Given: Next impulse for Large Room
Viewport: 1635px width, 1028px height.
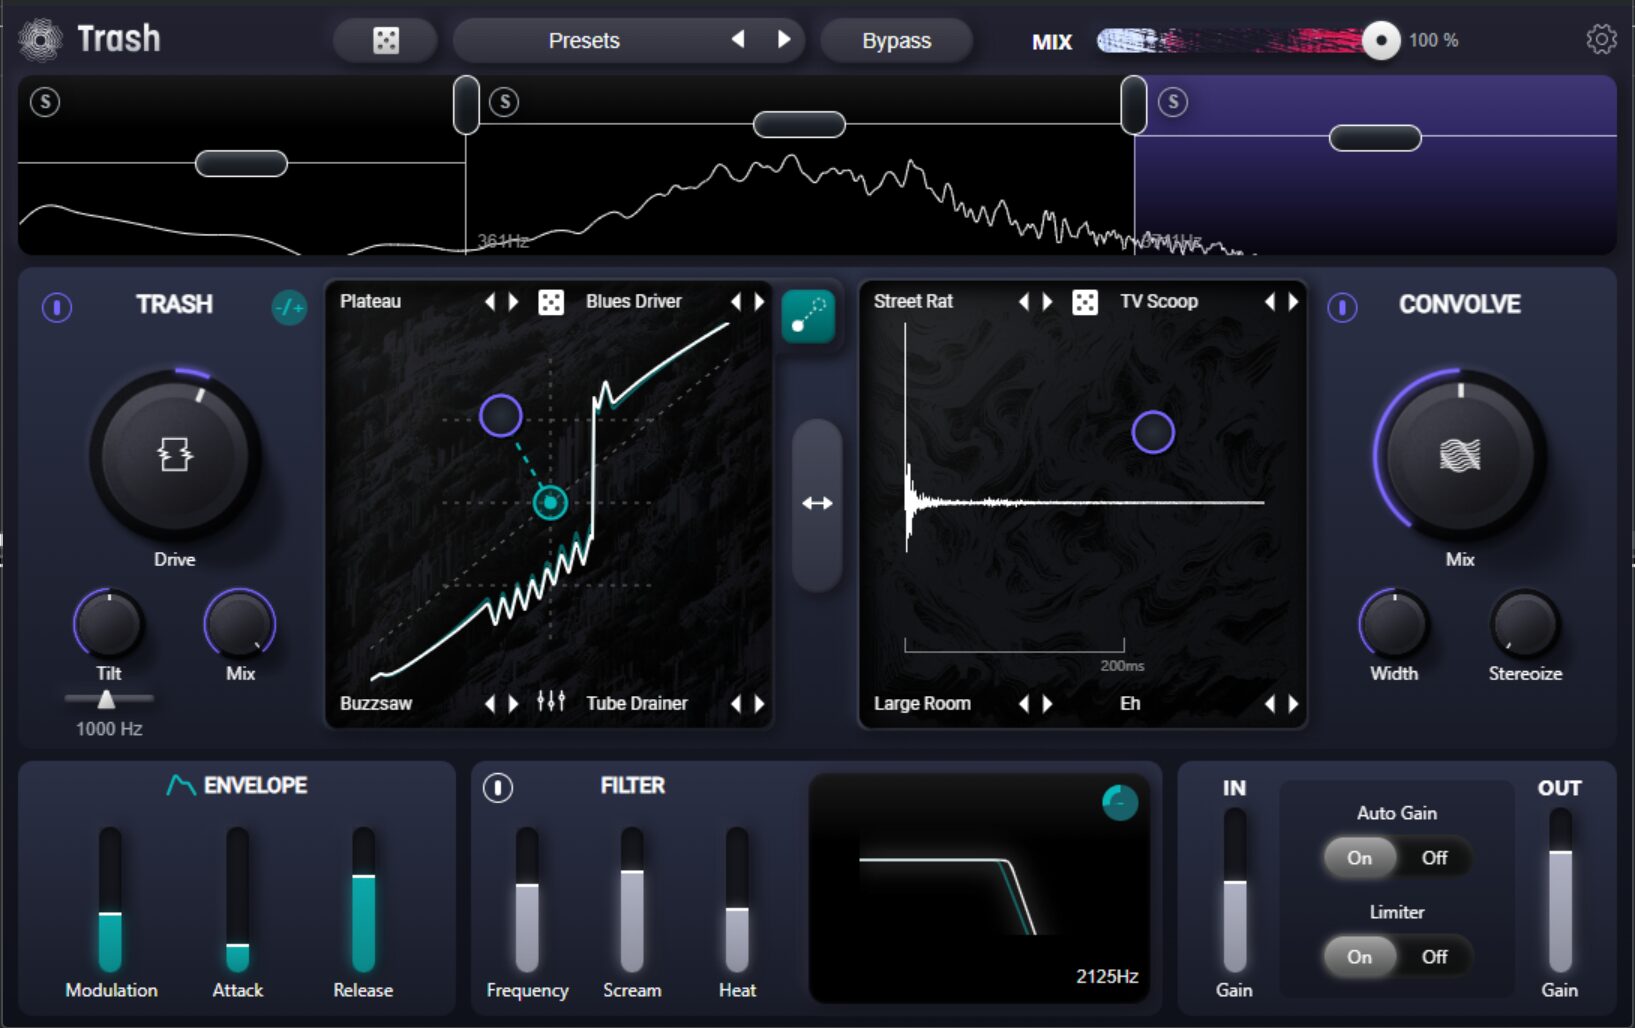Looking at the screenshot, I should point(1047,703).
